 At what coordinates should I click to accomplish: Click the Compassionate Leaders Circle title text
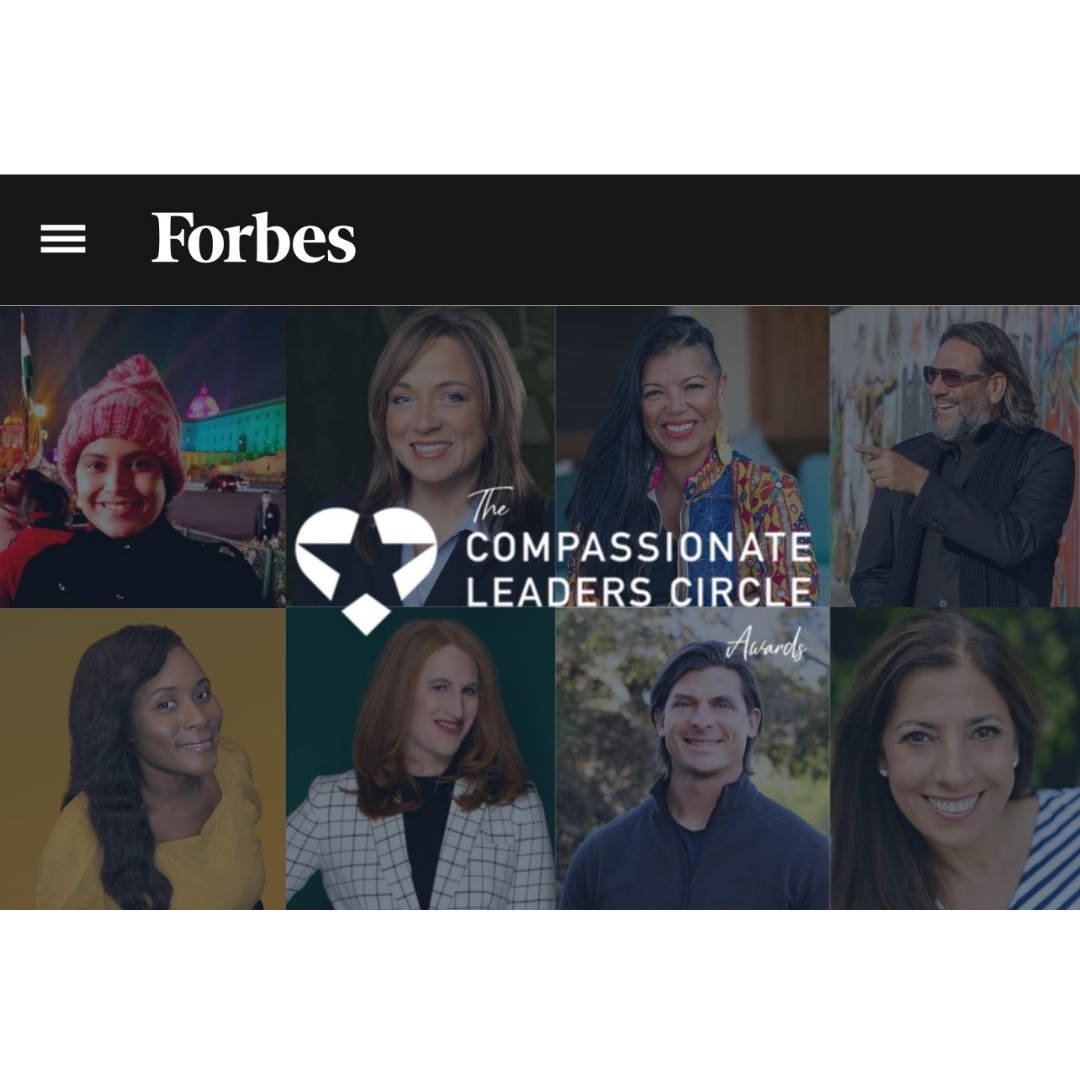638,569
